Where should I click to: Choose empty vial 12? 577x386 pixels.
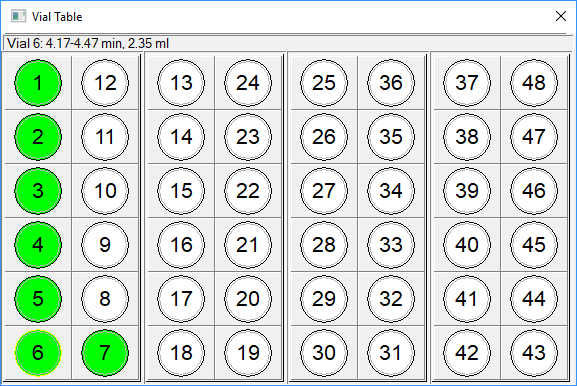[x=105, y=83]
